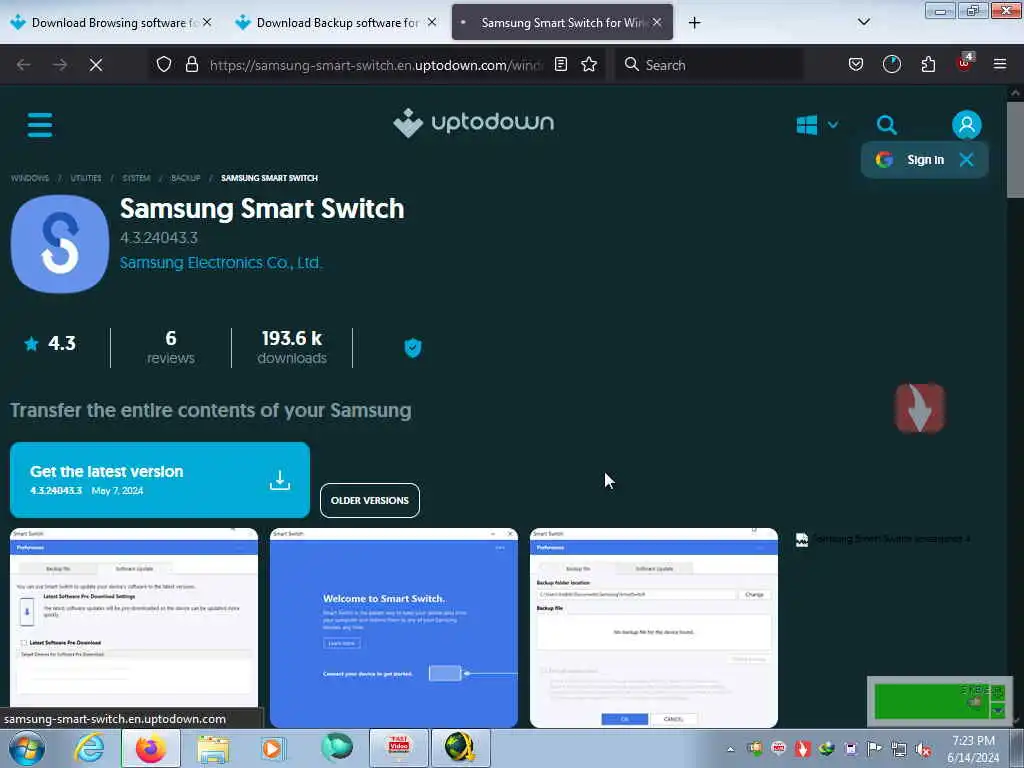The height and width of the screenshot is (768, 1024).
Task: Click the blue security shield badge
Action: pyautogui.click(x=413, y=347)
